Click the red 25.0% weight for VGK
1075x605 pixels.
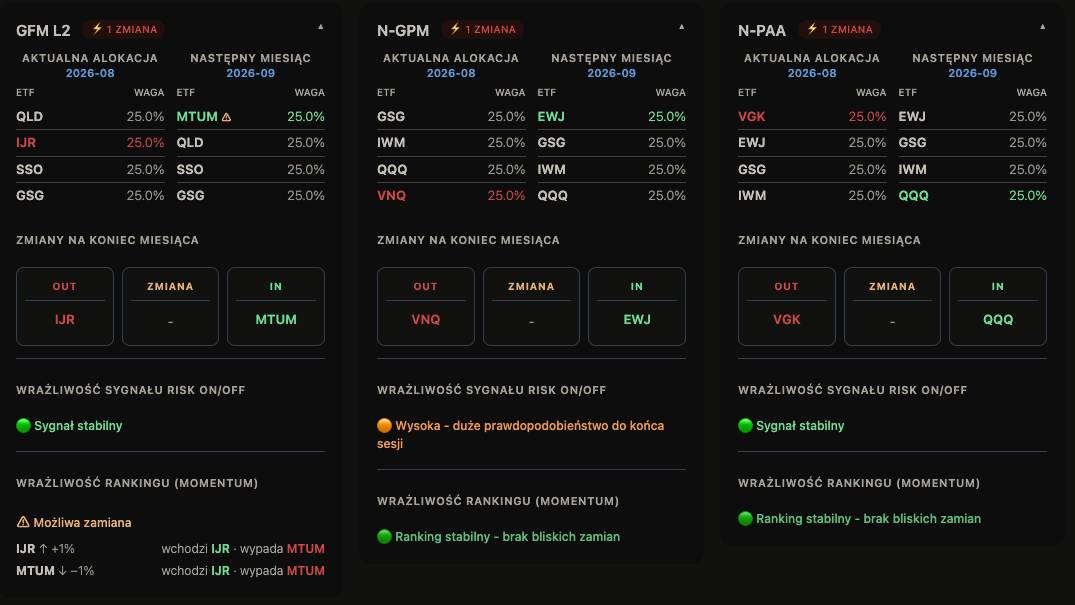coord(867,117)
